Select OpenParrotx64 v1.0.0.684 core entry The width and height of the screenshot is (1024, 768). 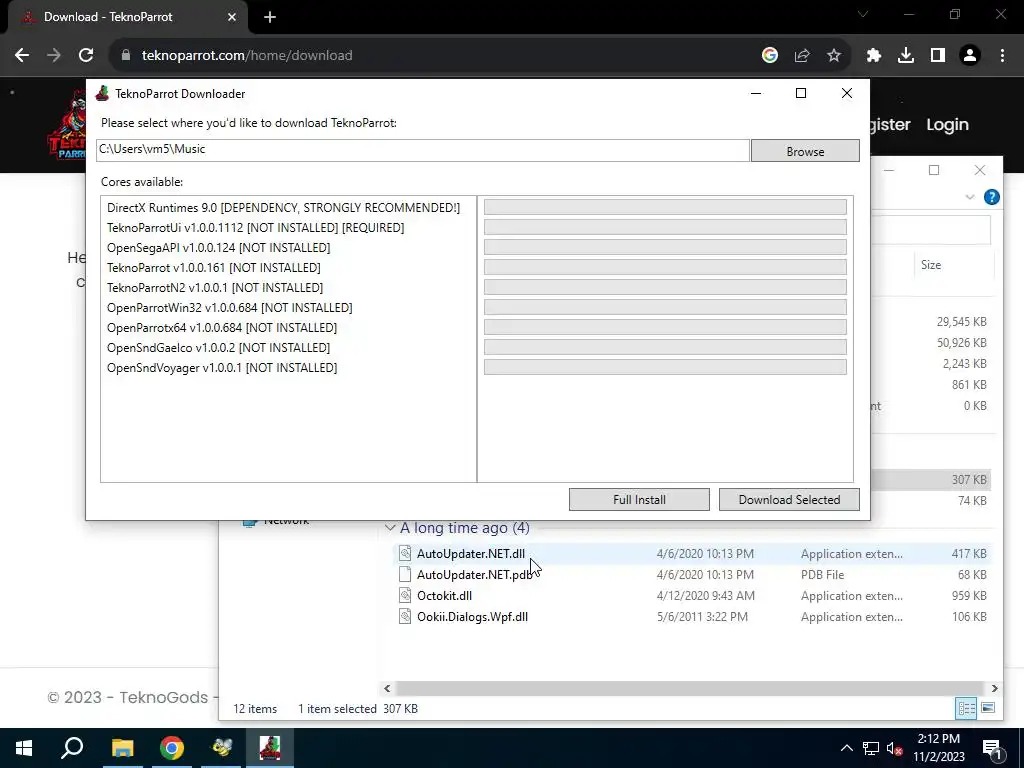pyautogui.click(x=222, y=328)
